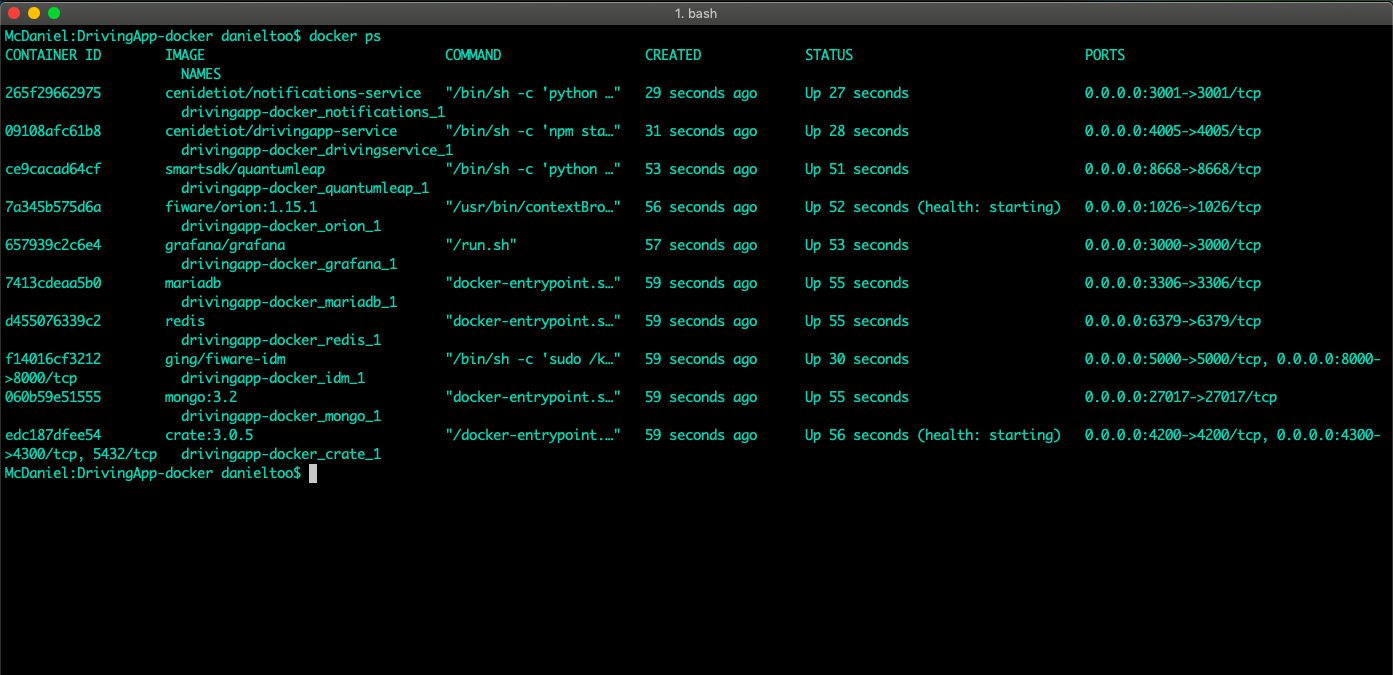Viewport: 1393px width, 675px height.
Task: Click port mapping 0.0.0.0:3001->3001/tcp
Action: [x=1173, y=93]
